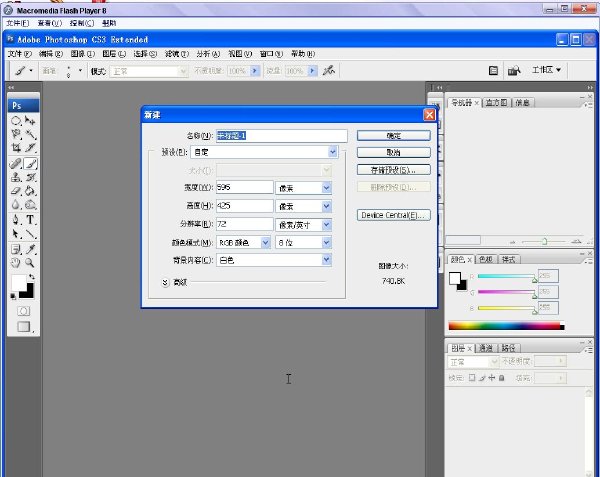Select the Path Selection tool
The width and height of the screenshot is (600, 477).
(x=16, y=234)
